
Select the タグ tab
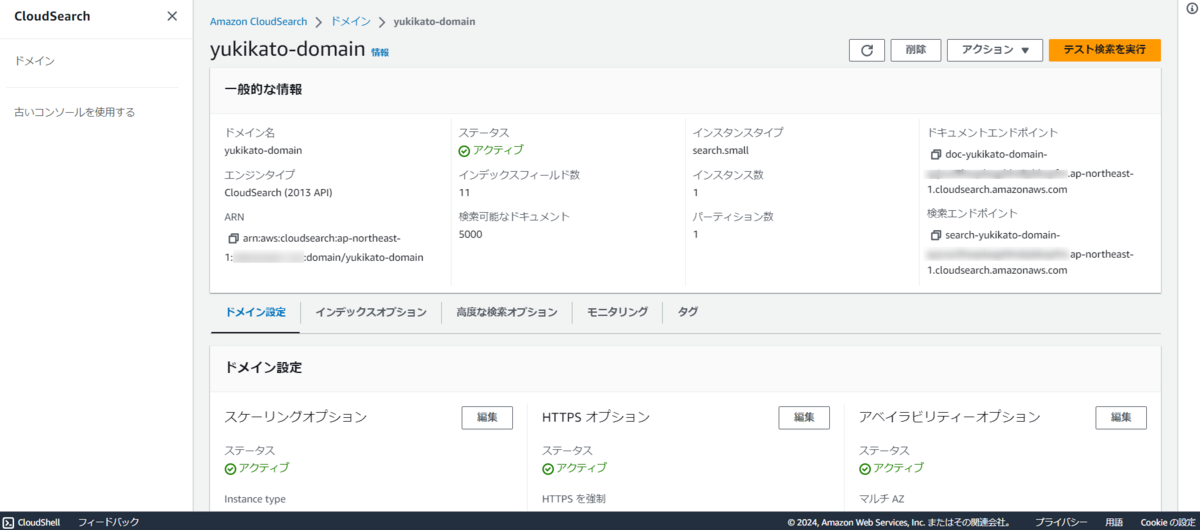[x=688, y=312]
